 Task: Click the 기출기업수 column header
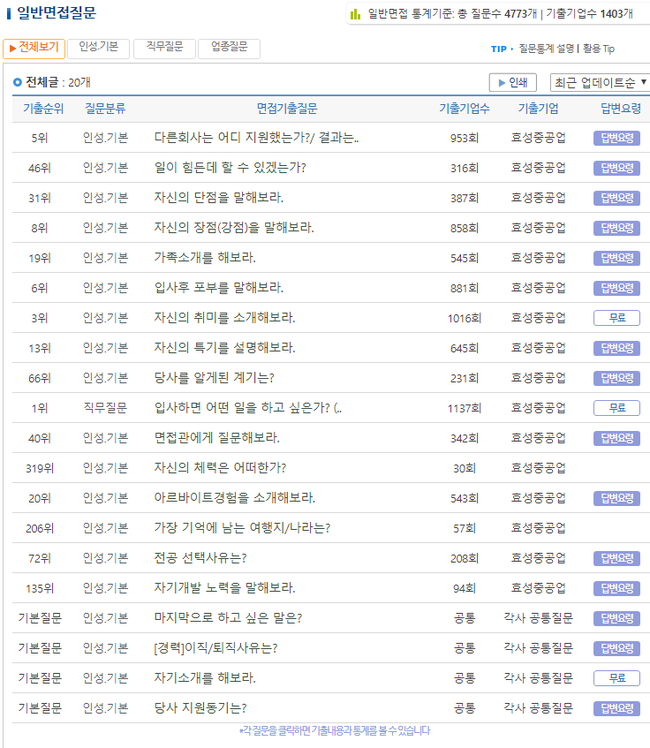point(464,108)
